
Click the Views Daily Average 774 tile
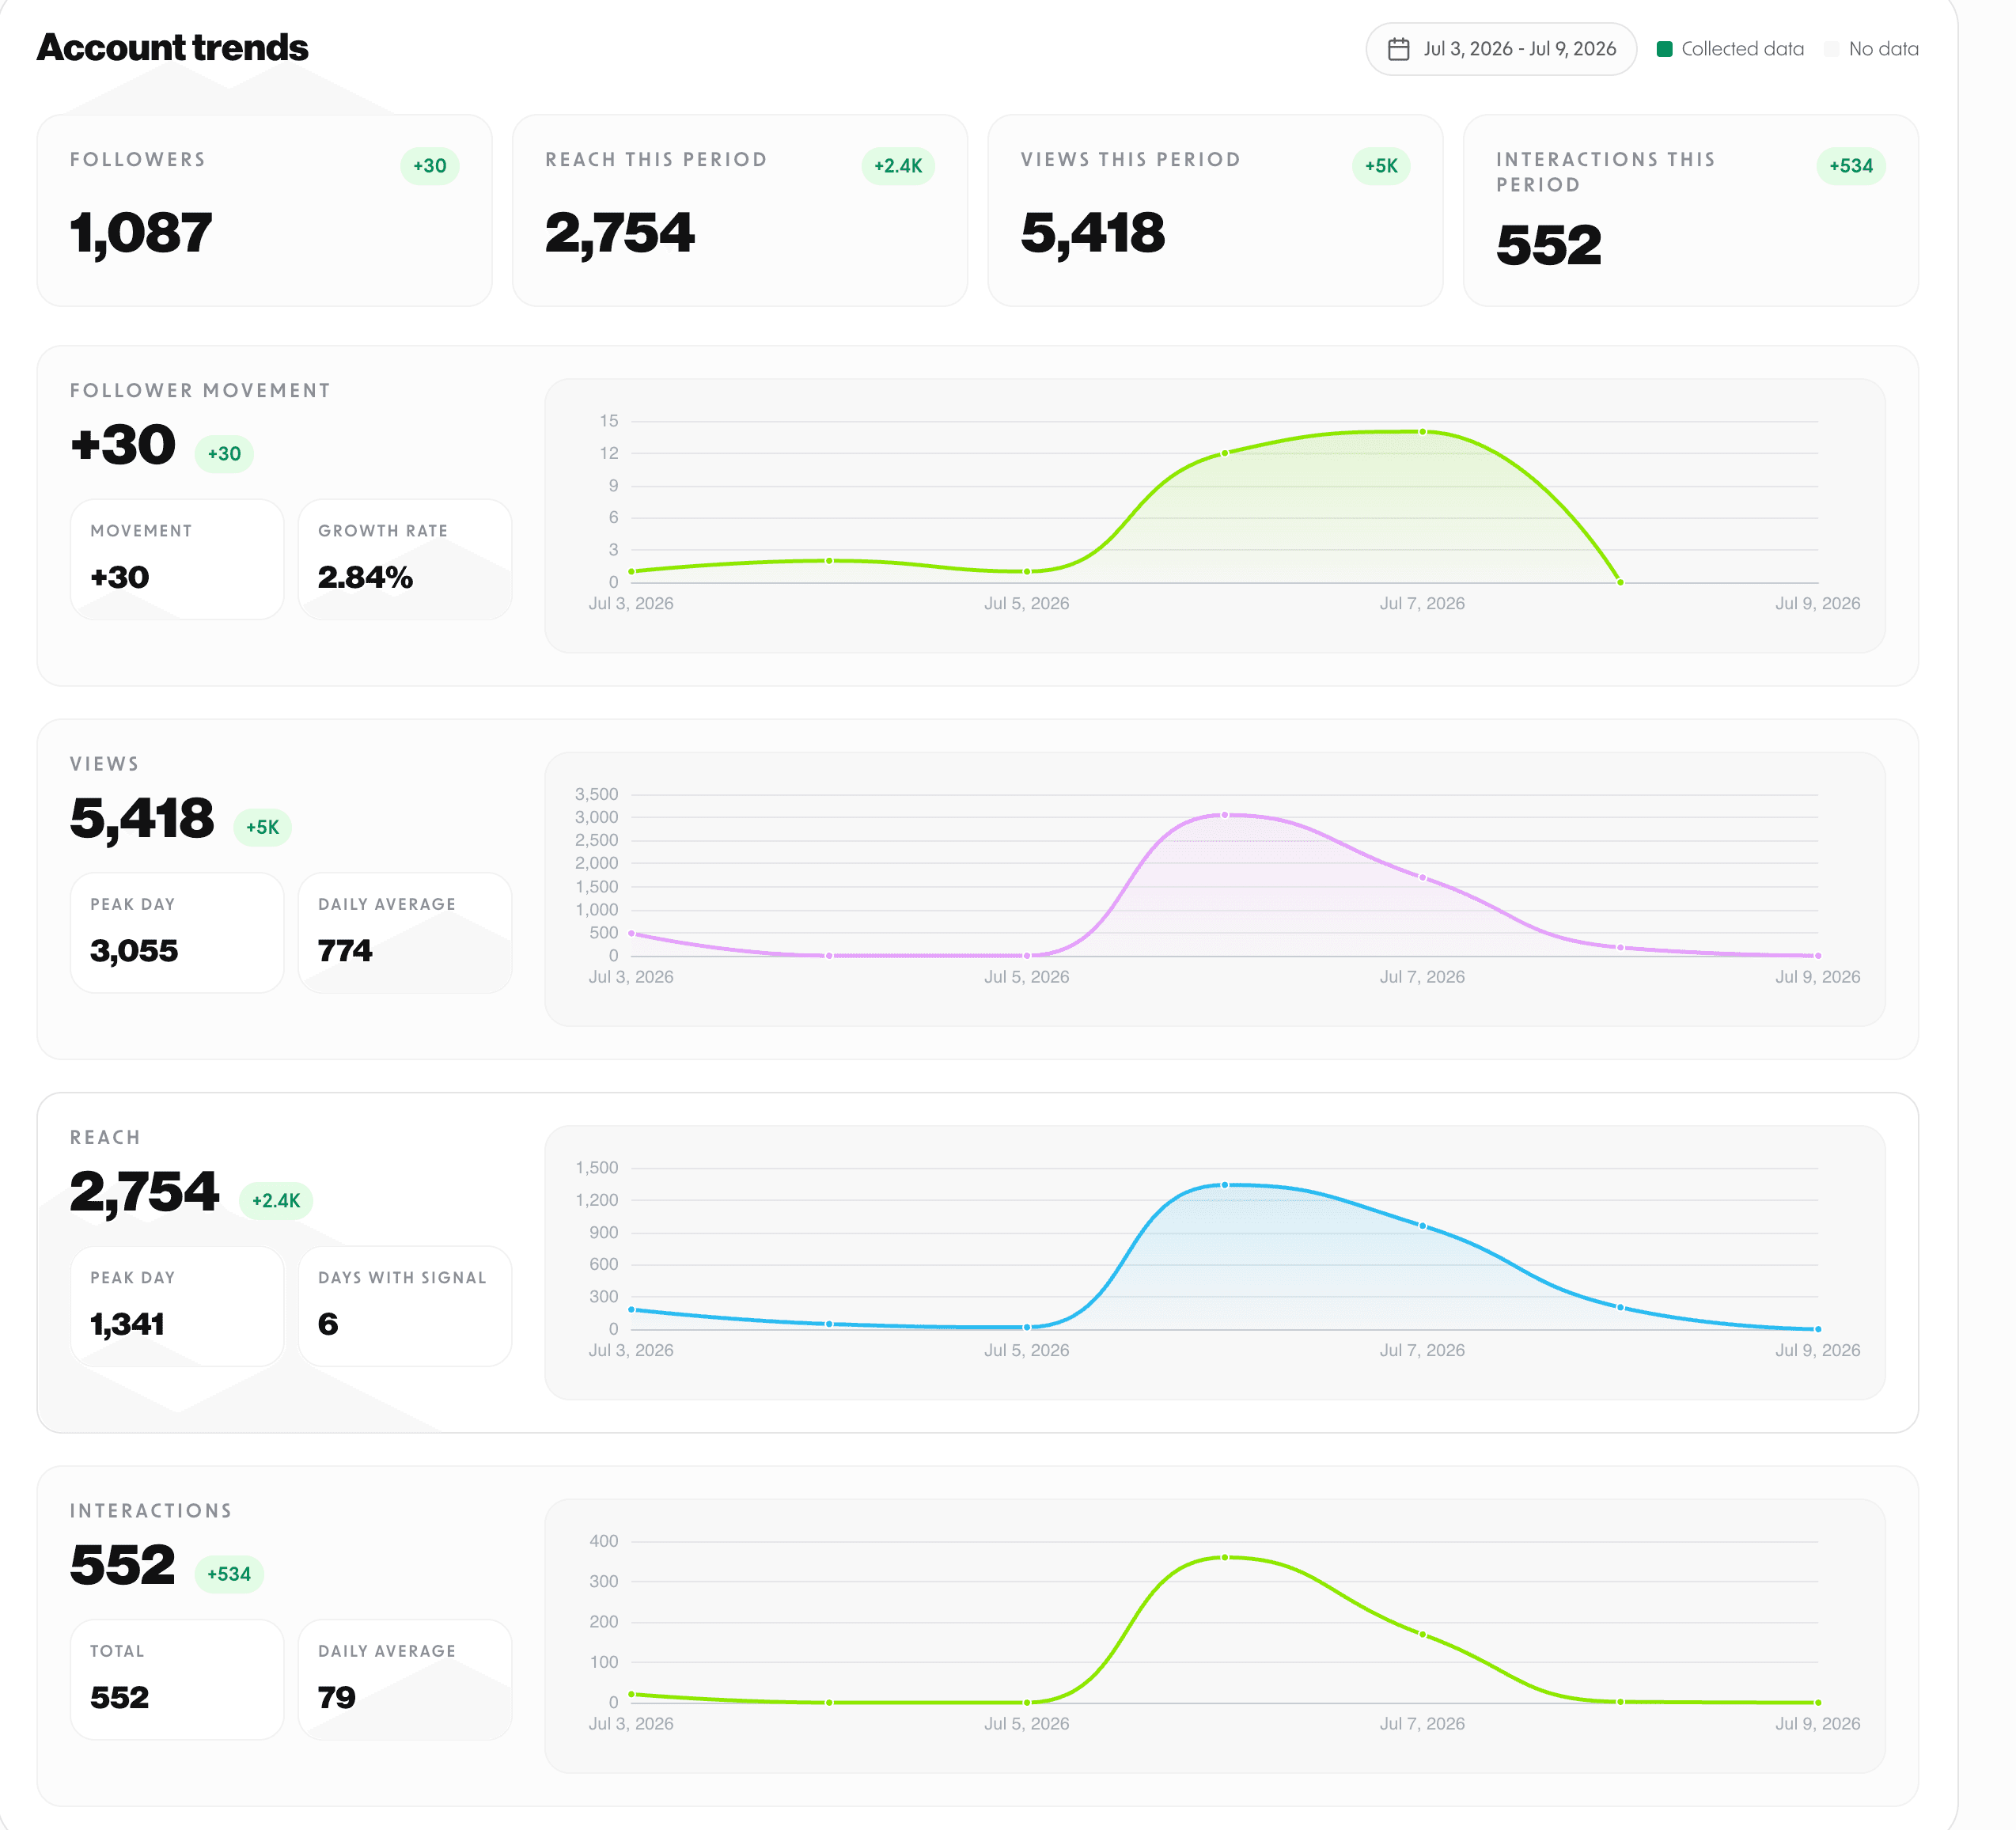click(405, 932)
